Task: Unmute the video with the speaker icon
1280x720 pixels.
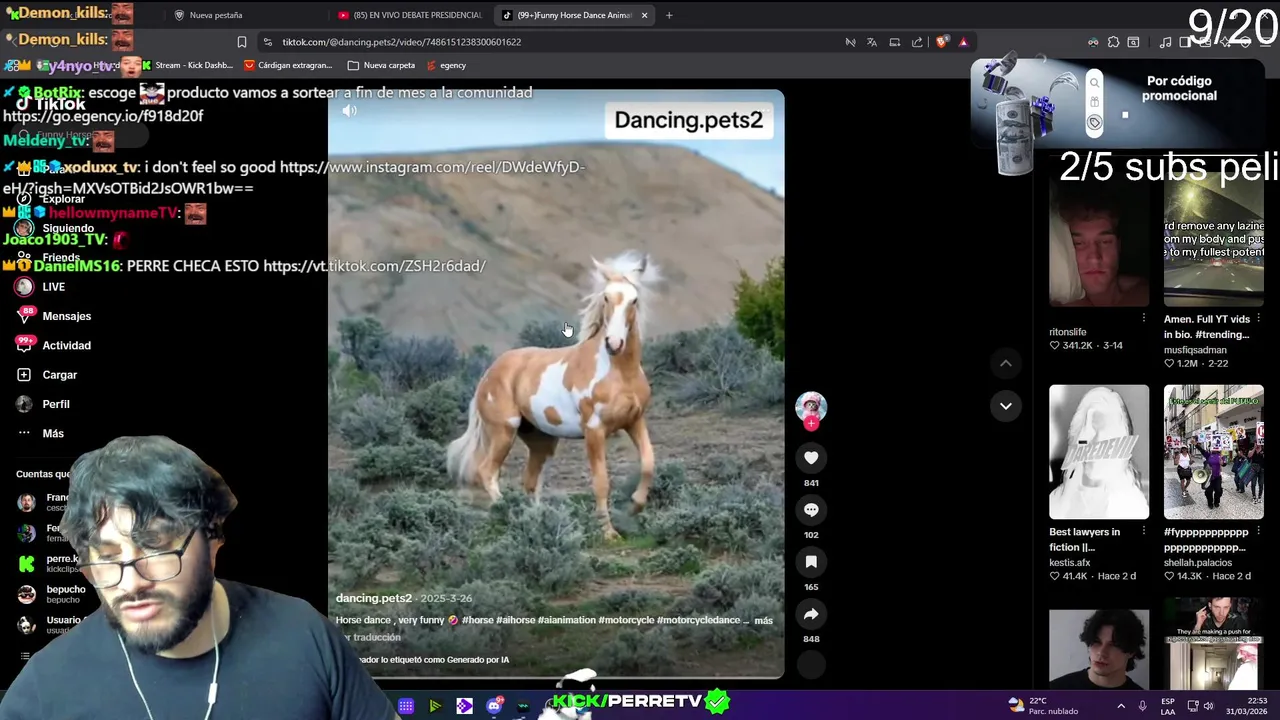Action: coord(349,111)
